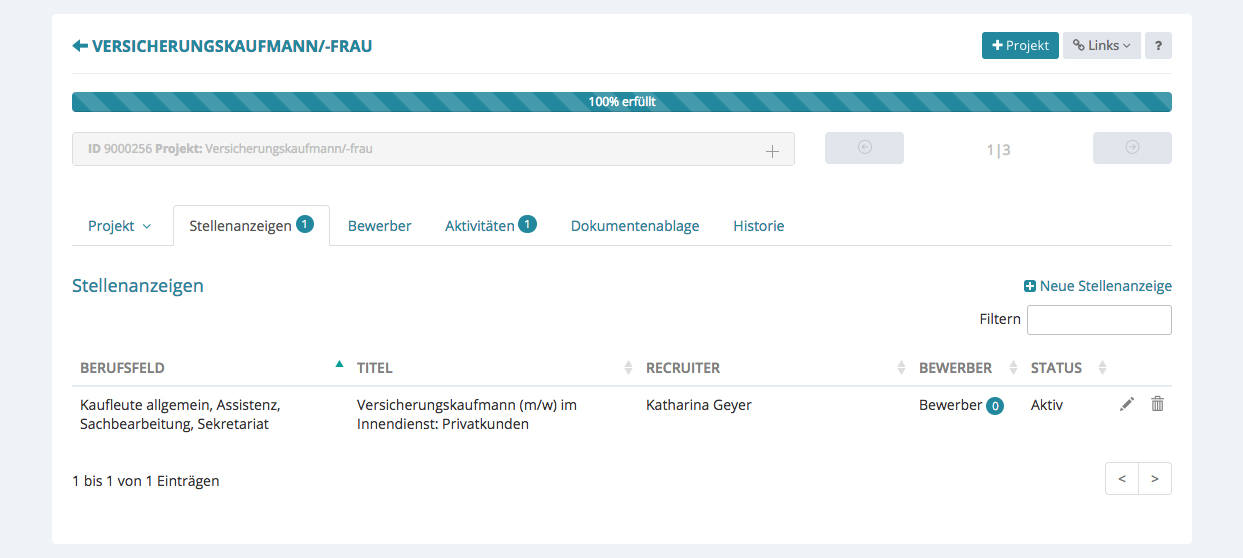
Task: Open the Dokumentenablage tab
Action: coord(634,226)
